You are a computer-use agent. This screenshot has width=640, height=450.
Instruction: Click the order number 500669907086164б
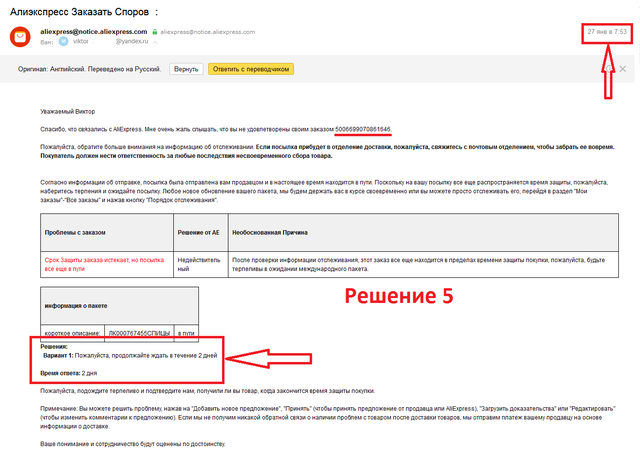point(362,129)
